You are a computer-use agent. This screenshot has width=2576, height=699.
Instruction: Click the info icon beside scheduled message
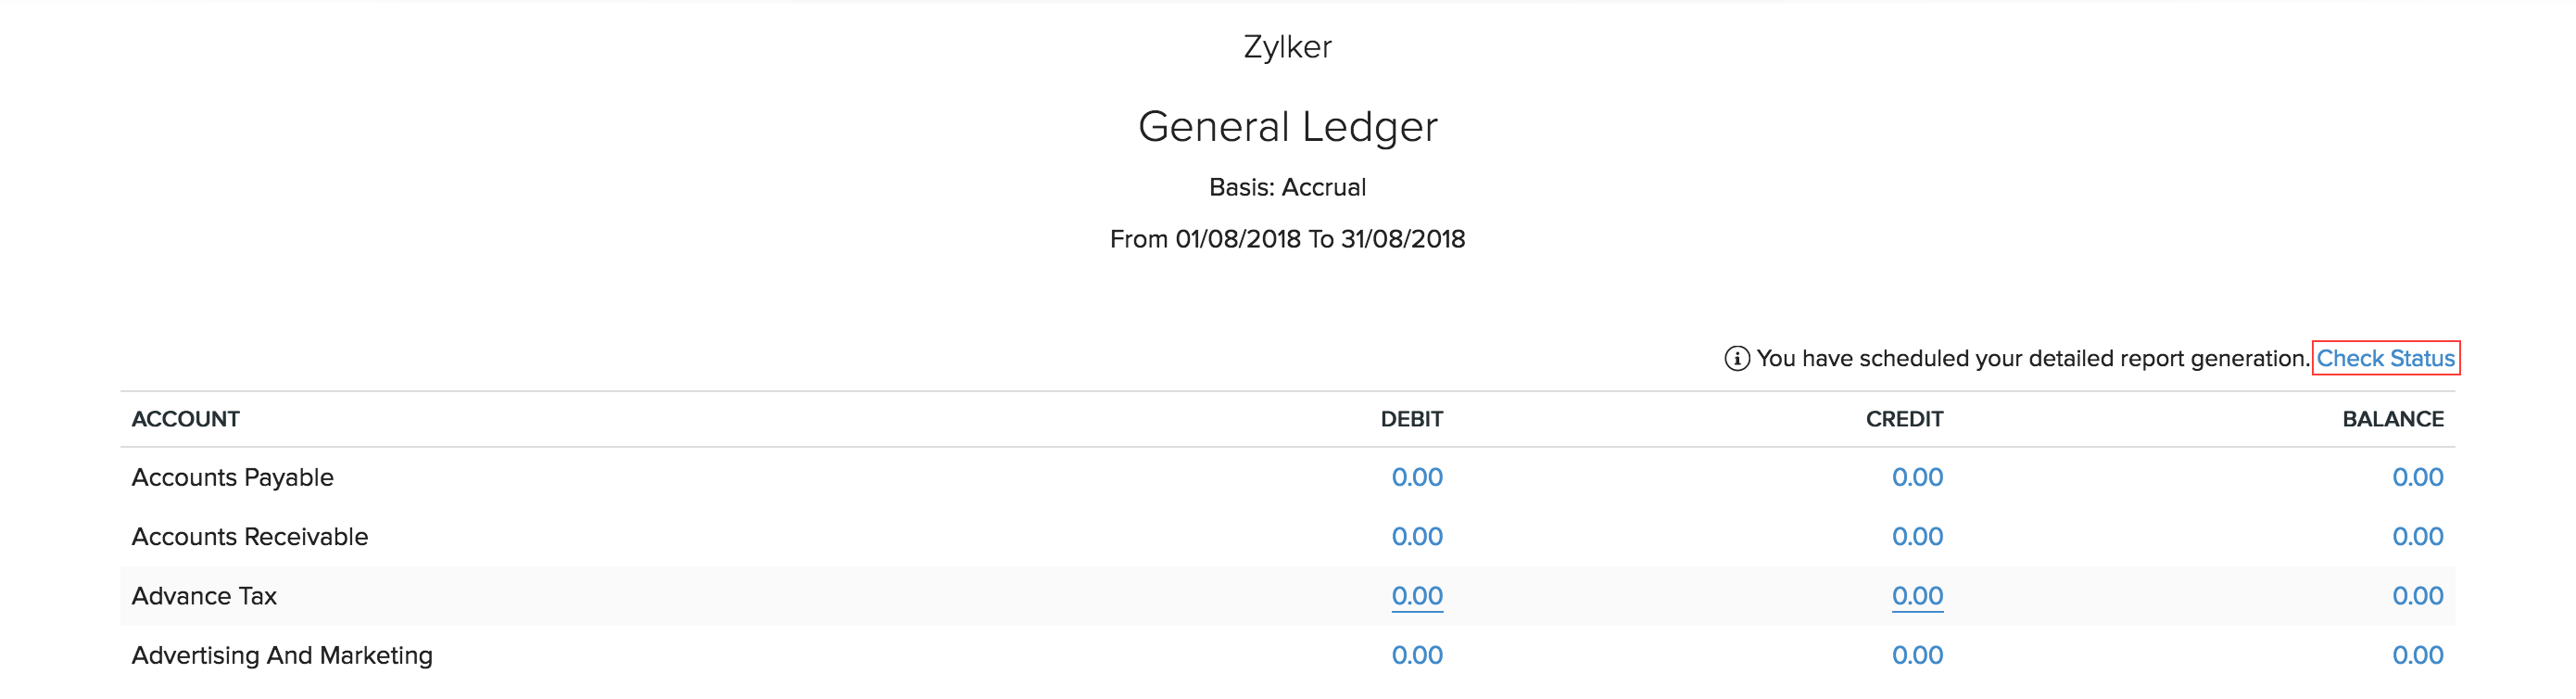(x=1737, y=358)
